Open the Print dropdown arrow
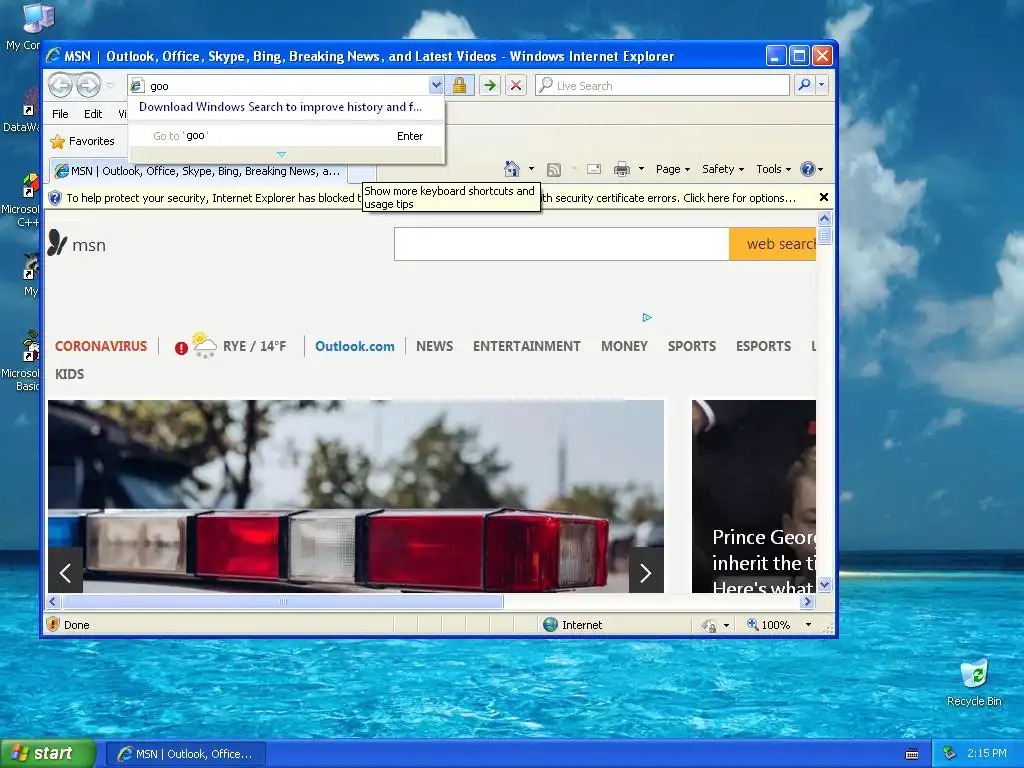Viewport: 1024px width, 768px height. 641,169
